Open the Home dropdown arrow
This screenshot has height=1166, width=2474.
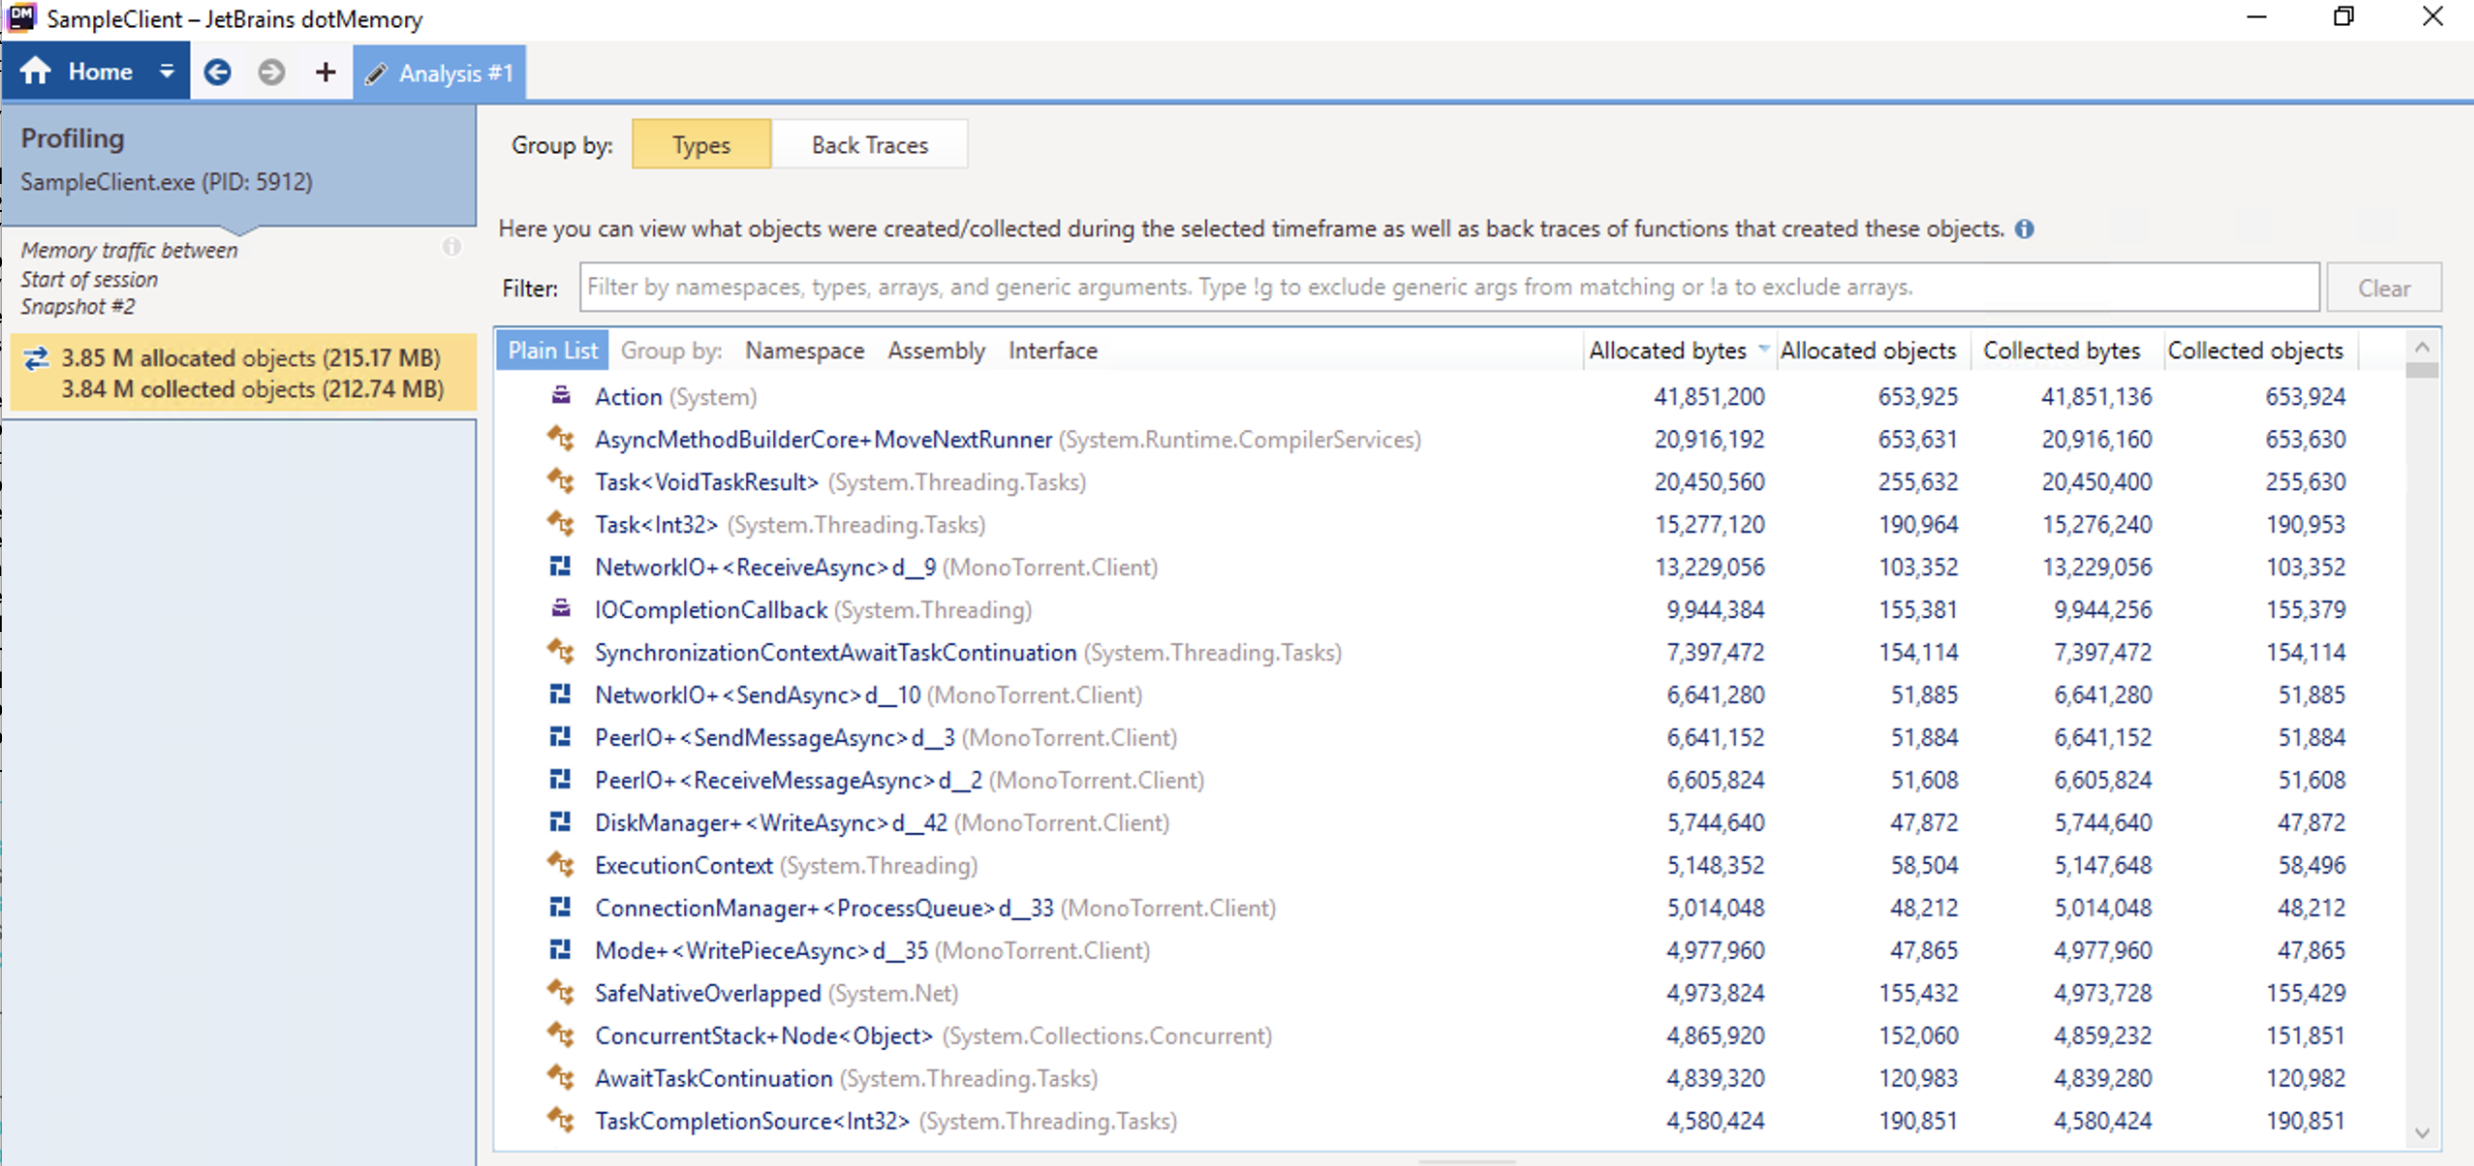click(x=167, y=72)
